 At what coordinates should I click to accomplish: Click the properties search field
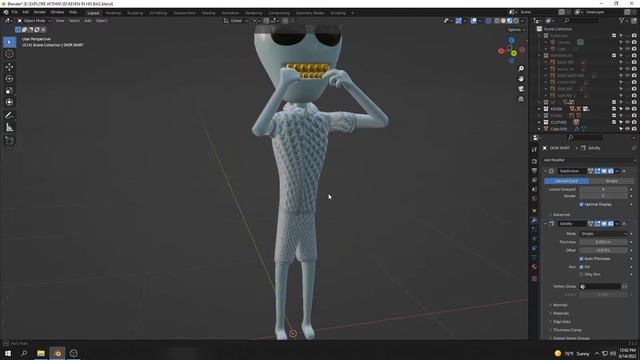click(586, 138)
